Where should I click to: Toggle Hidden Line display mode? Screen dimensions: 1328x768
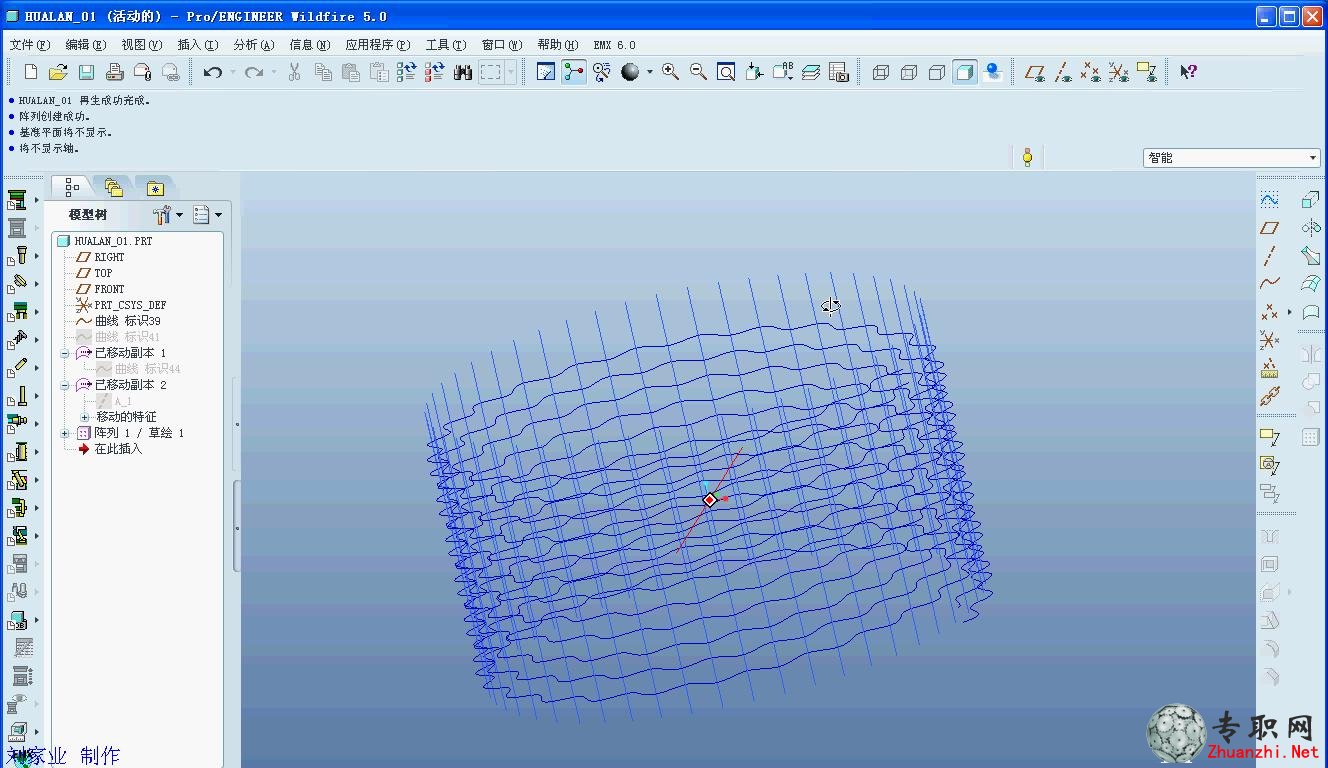point(909,72)
